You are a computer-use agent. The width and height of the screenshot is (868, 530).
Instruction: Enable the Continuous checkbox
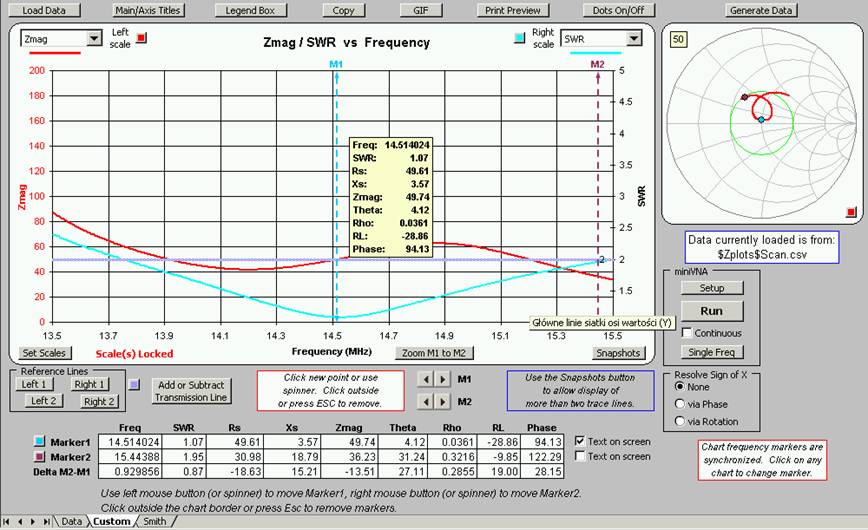[x=686, y=332]
